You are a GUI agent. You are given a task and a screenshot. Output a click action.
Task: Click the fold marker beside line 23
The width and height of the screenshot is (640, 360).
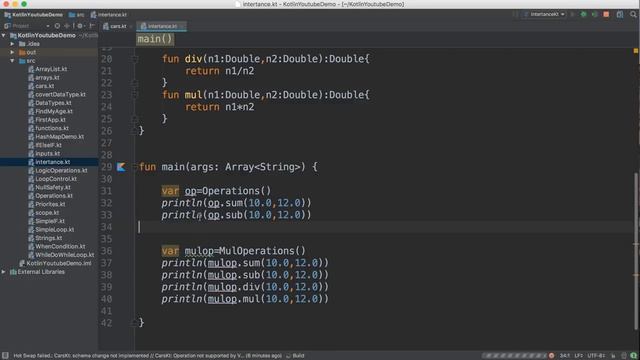point(135,95)
